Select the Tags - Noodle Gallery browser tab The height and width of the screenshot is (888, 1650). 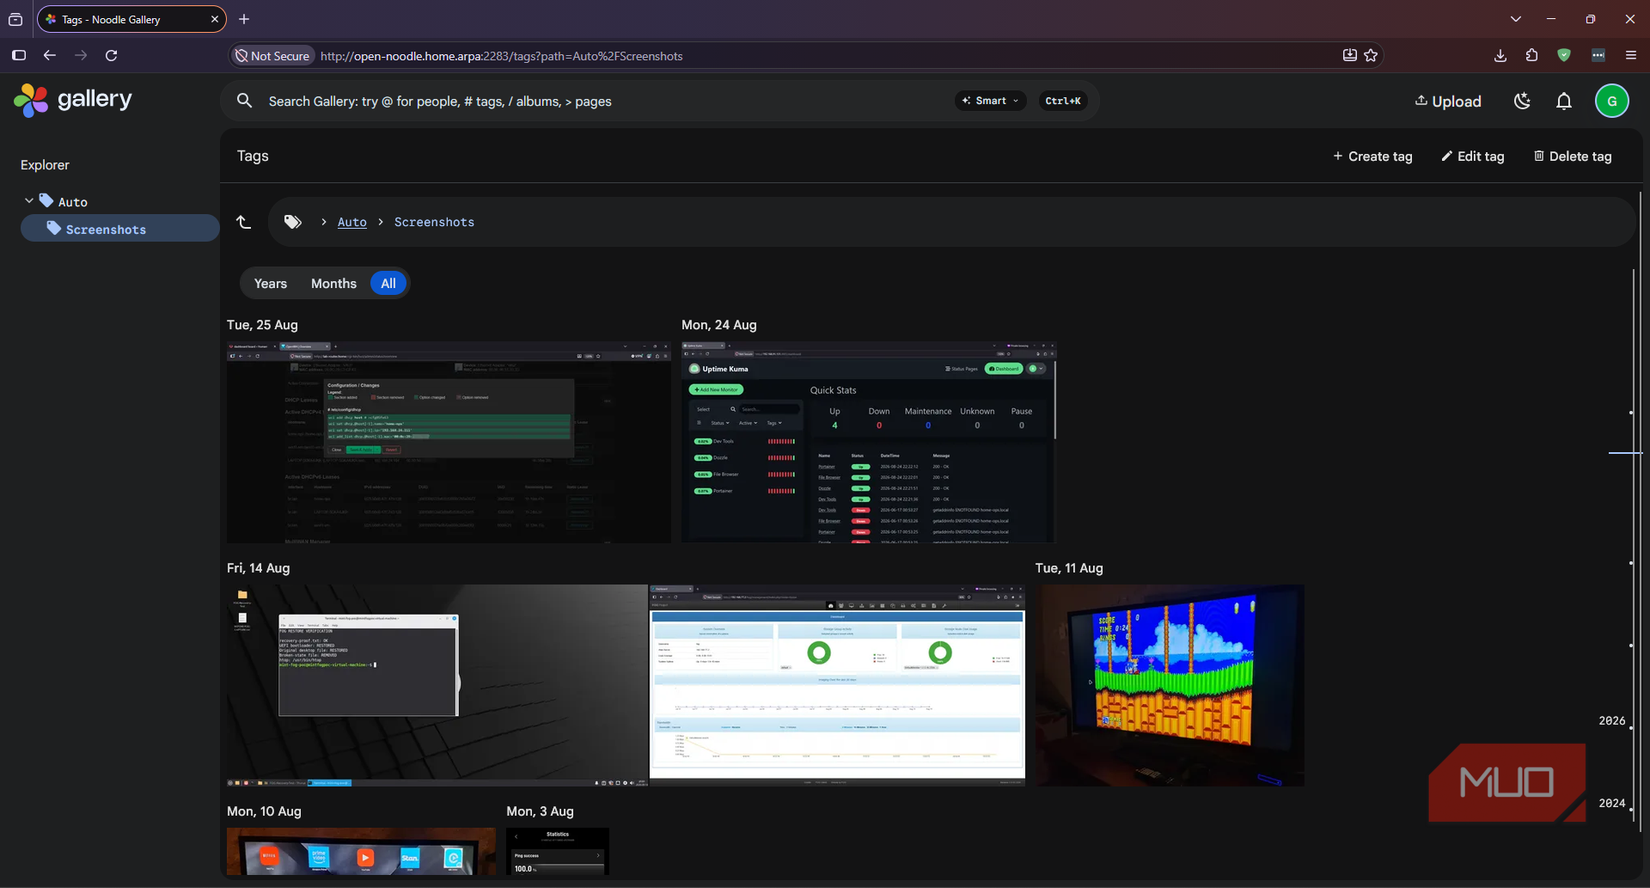pos(131,19)
